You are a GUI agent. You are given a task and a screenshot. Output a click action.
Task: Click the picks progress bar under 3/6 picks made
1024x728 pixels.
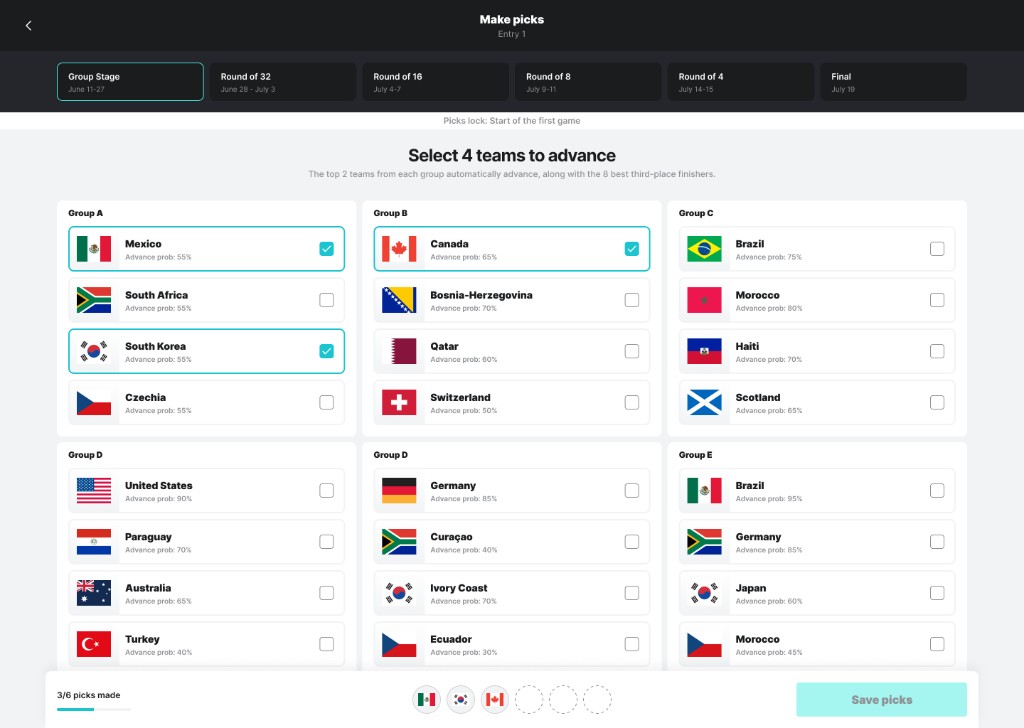pos(93,710)
